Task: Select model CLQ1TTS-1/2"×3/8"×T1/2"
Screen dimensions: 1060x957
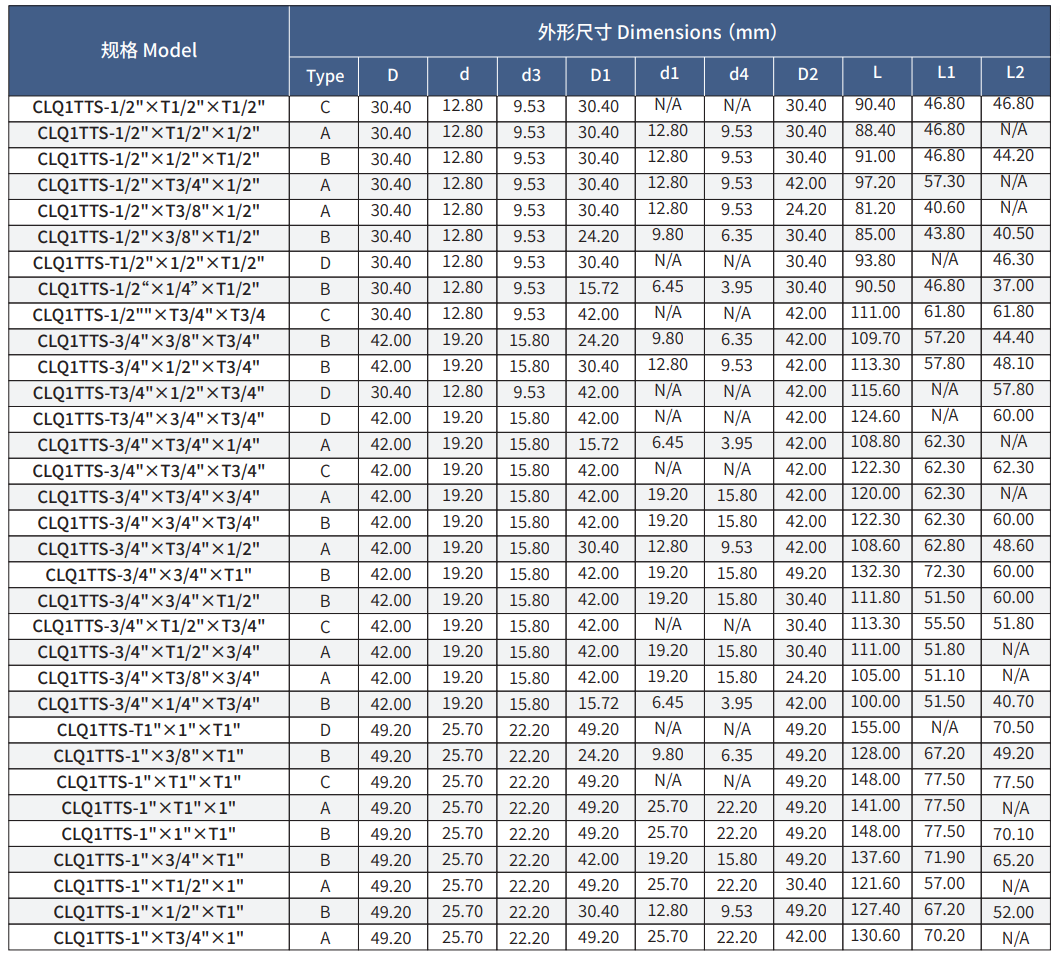Action: point(149,237)
